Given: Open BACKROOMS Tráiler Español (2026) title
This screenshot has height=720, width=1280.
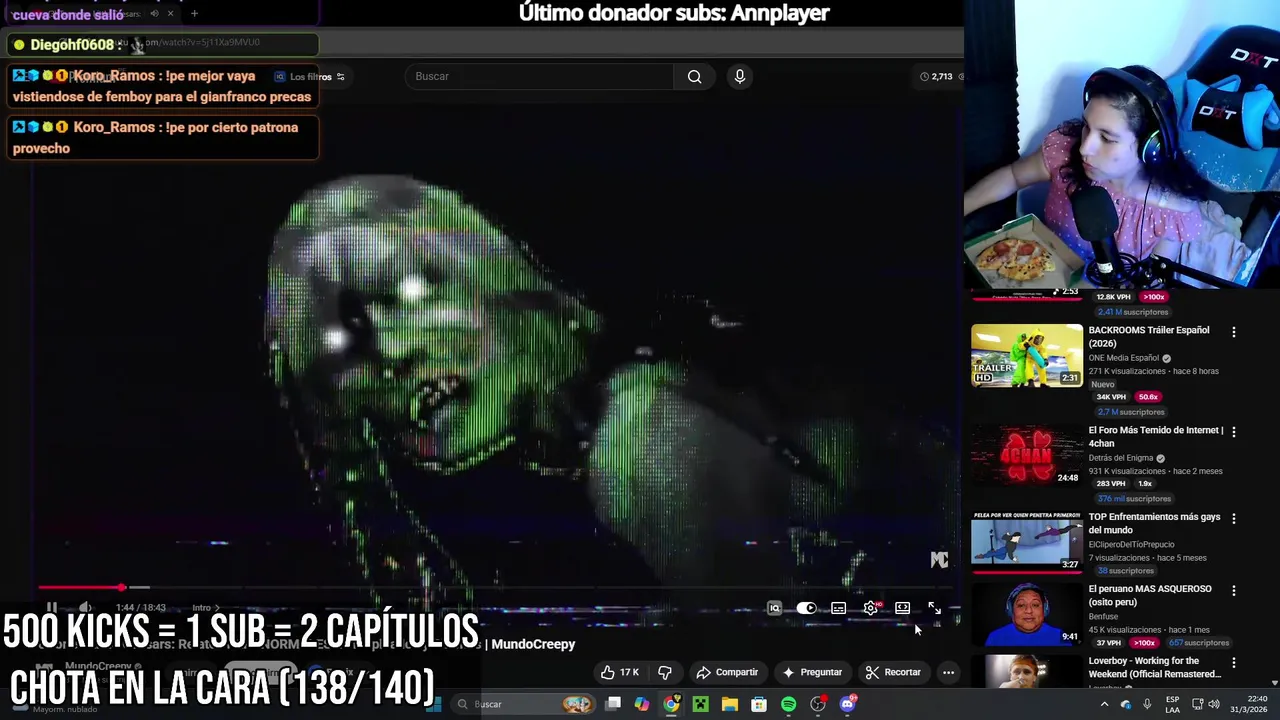Looking at the screenshot, I should pos(1149,336).
